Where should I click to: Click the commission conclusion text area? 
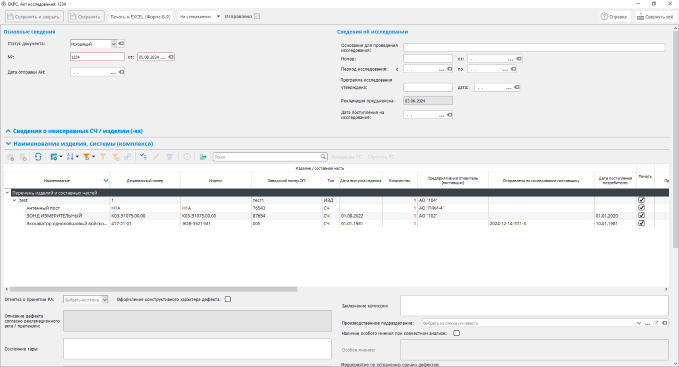pos(534,306)
